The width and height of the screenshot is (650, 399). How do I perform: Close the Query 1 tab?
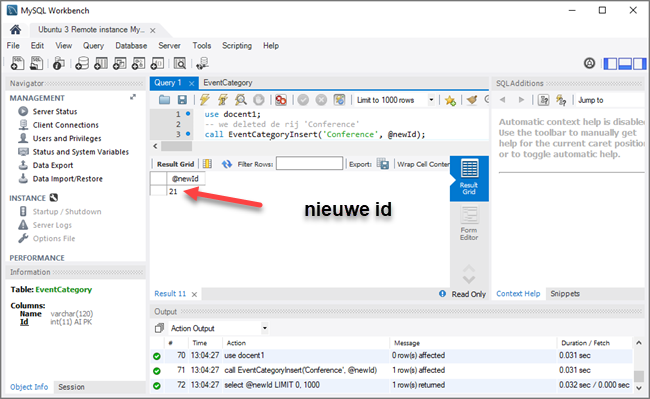point(191,83)
